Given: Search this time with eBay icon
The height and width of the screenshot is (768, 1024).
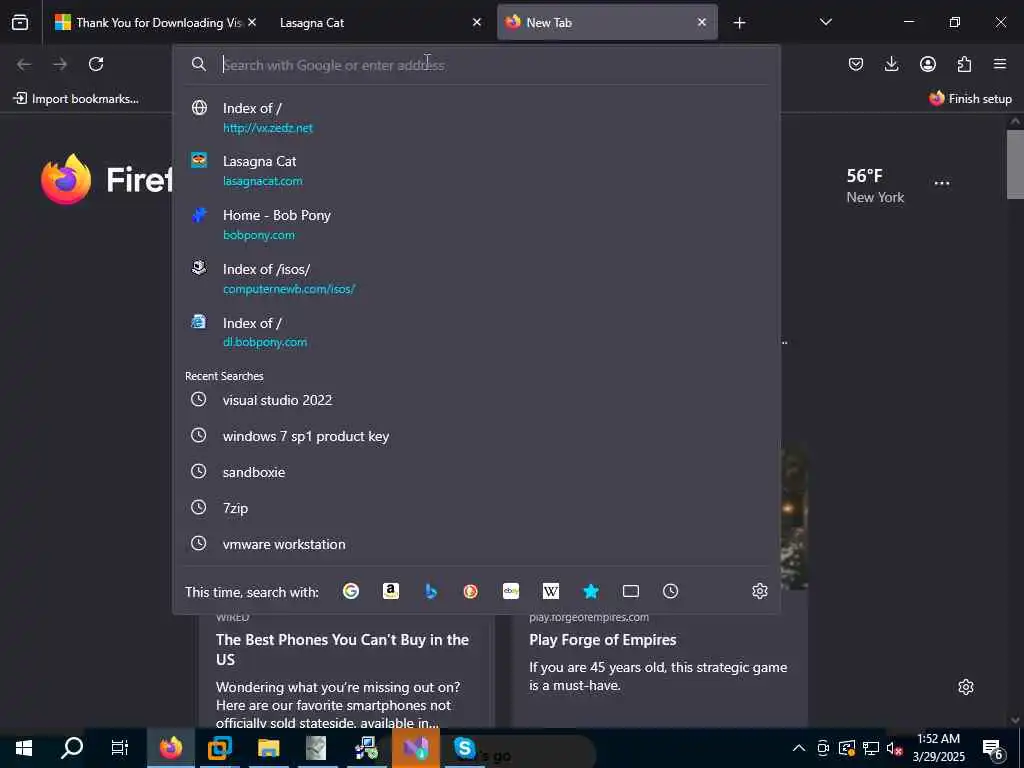Looking at the screenshot, I should [511, 591].
